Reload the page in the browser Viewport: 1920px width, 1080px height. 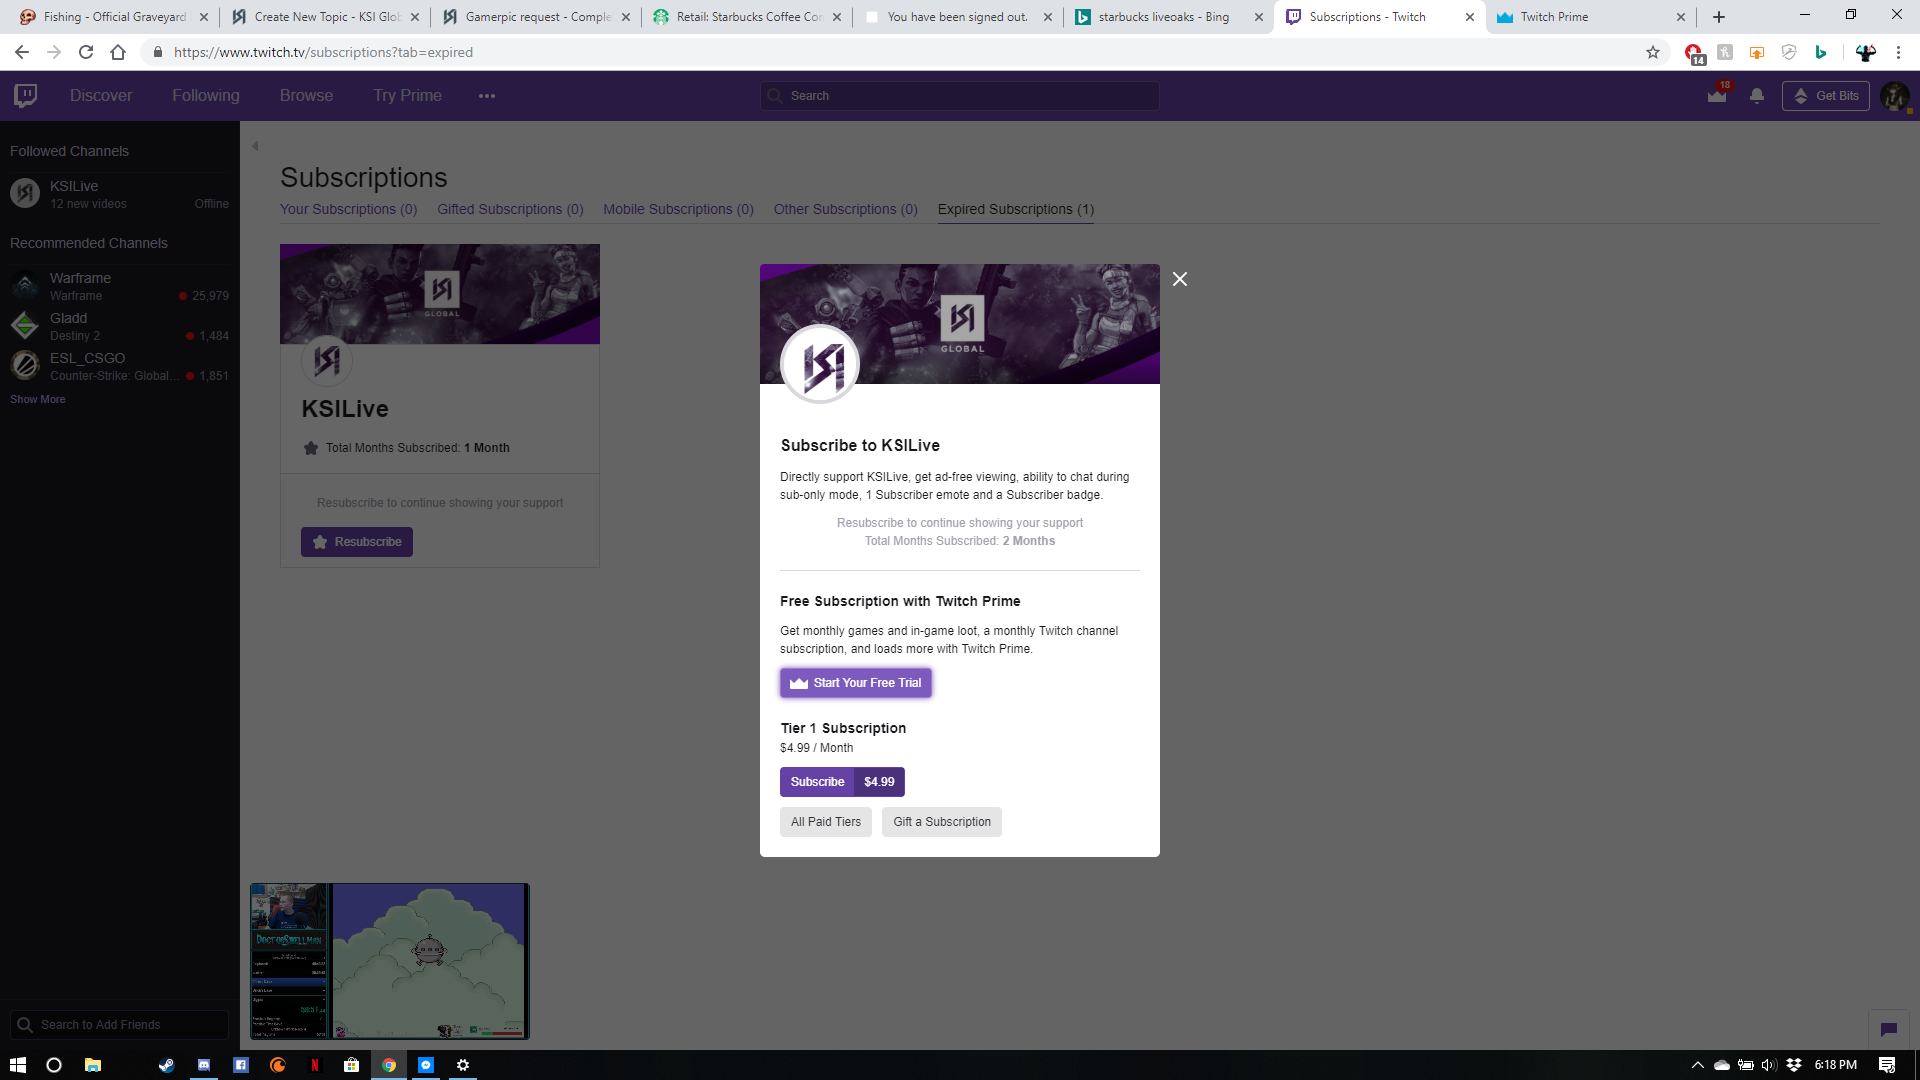(x=86, y=52)
